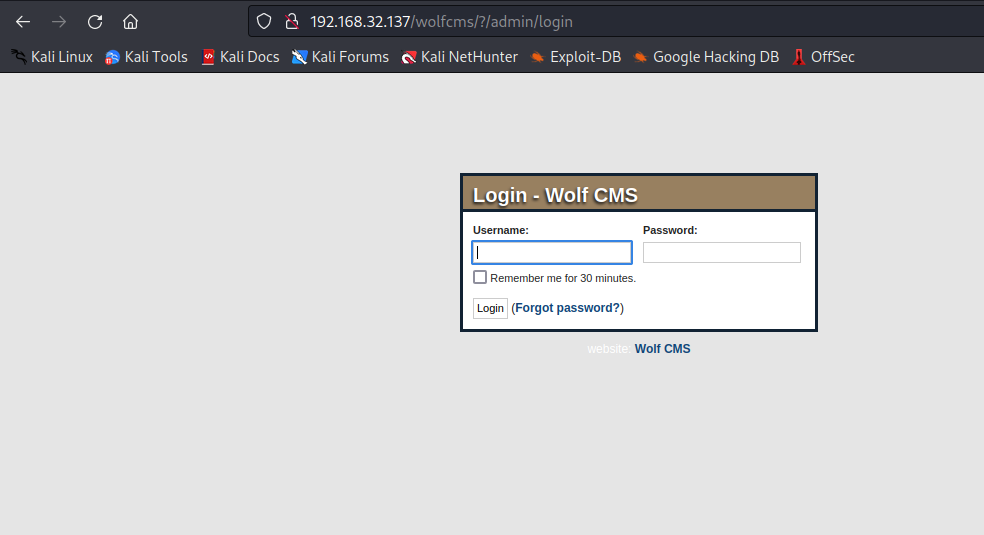Open the Exploit-DB bookmark
Image resolution: width=984 pixels, height=535 pixels.
pos(575,57)
